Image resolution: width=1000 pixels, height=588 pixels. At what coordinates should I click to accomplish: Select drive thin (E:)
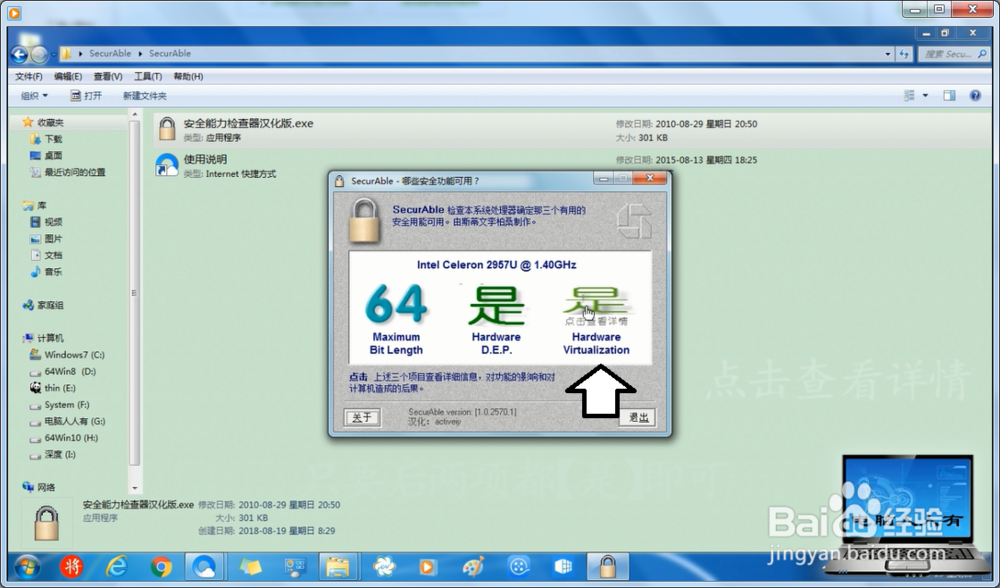point(60,388)
